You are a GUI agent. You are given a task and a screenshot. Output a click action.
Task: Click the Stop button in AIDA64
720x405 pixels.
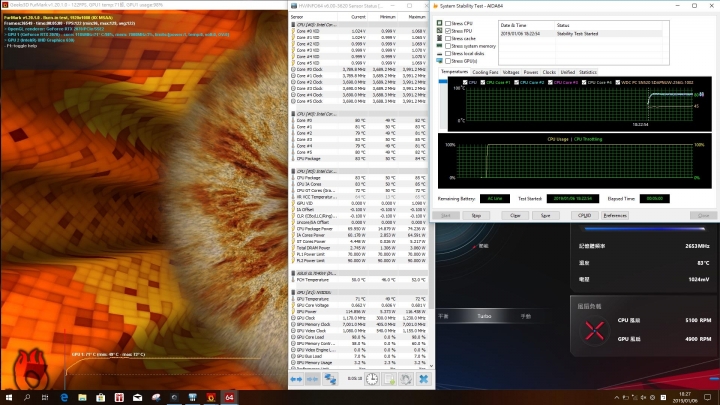(x=477, y=215)
